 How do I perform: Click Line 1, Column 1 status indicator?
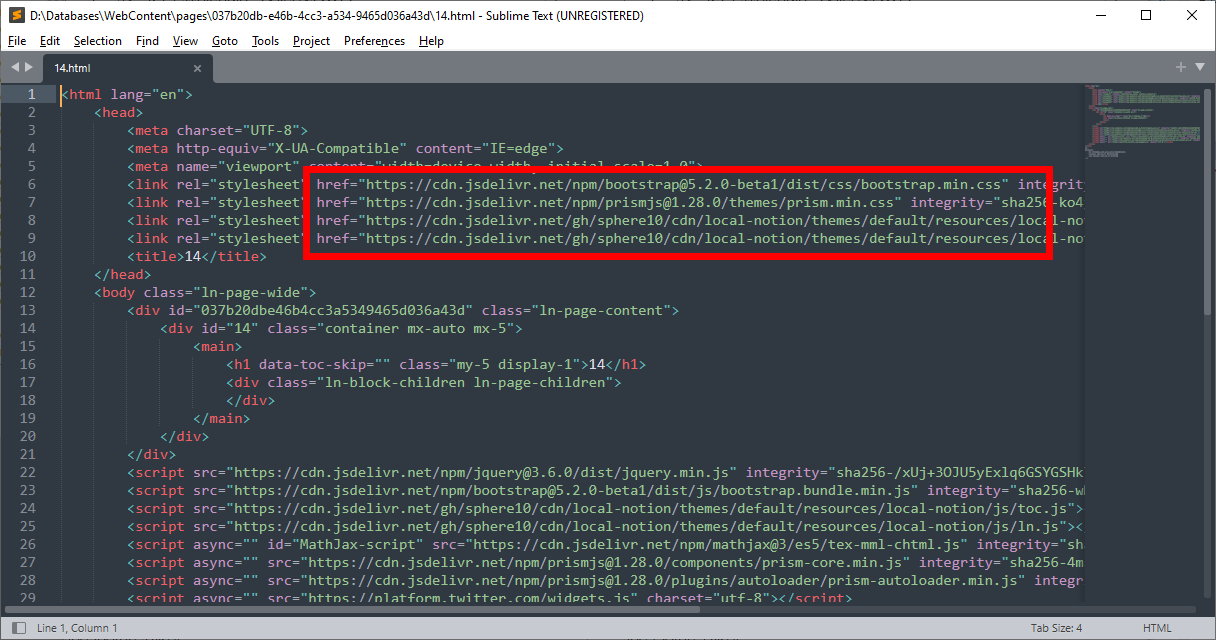(77, 628)
